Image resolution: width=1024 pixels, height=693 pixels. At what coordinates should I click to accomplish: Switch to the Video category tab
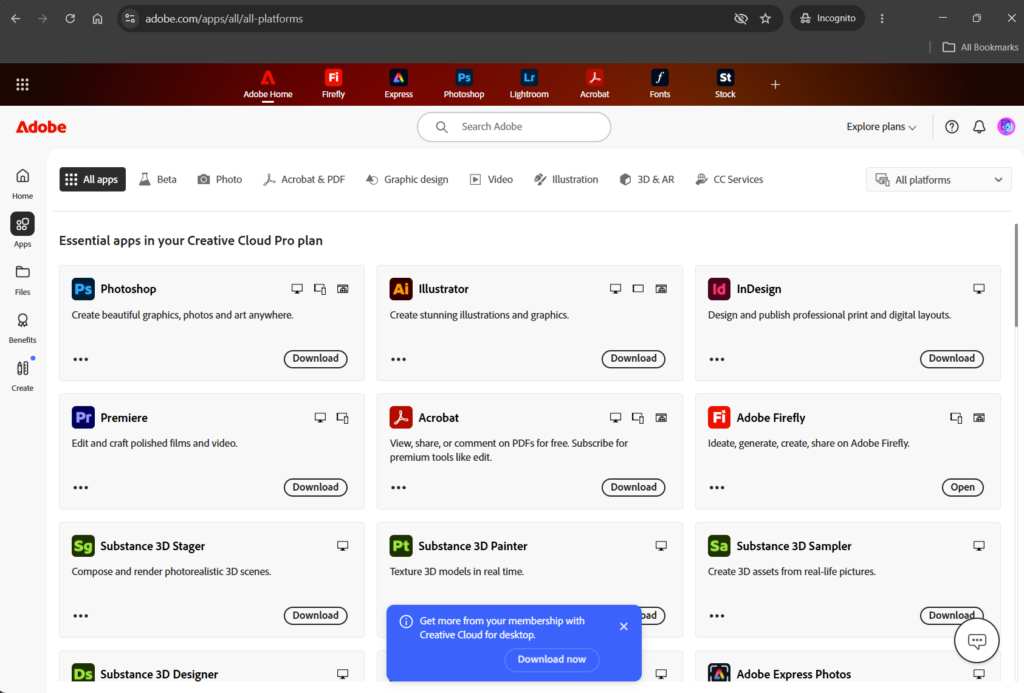click(x=492, y=180)
